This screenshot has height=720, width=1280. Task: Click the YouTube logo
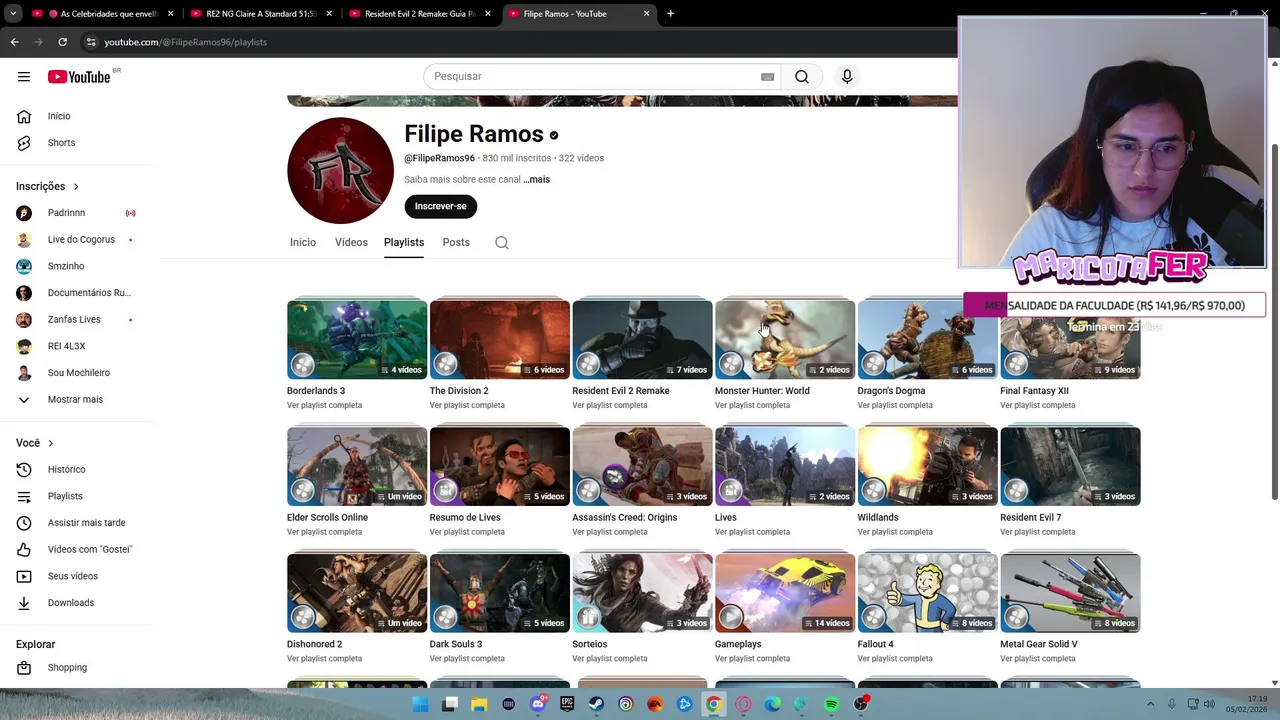coord(79,77)
